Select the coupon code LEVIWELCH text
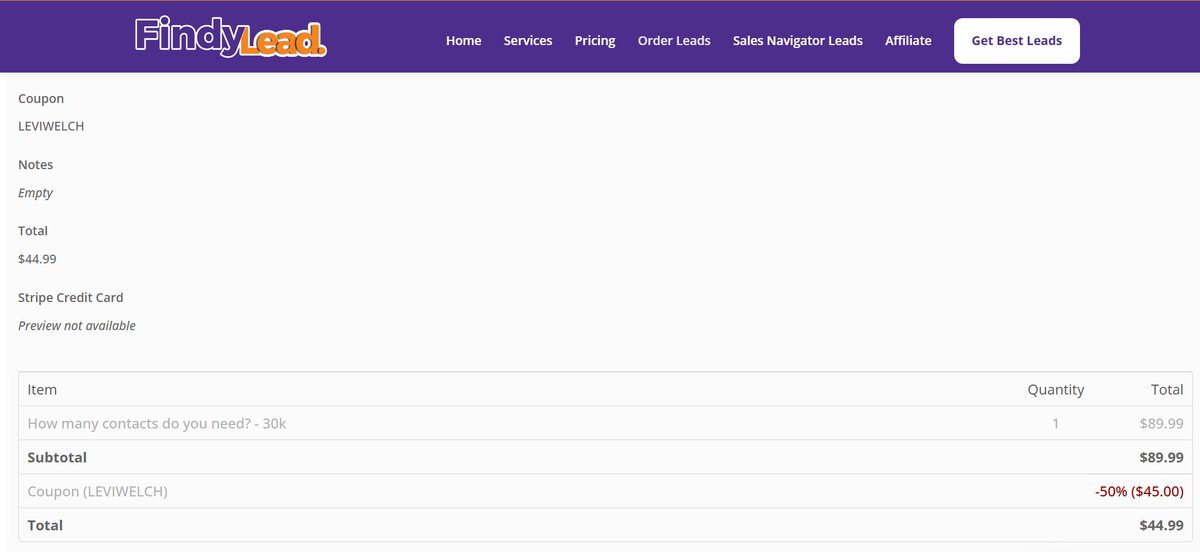 click(x=51, y=127)
